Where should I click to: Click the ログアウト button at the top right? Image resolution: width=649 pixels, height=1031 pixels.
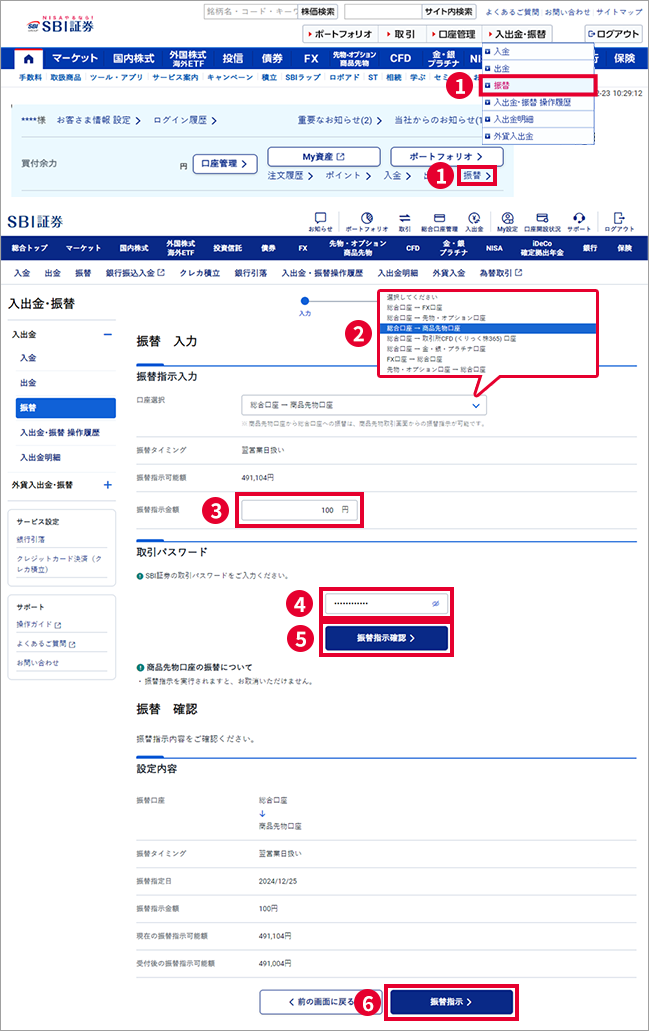pyautogui.click(x=613, y=34)
